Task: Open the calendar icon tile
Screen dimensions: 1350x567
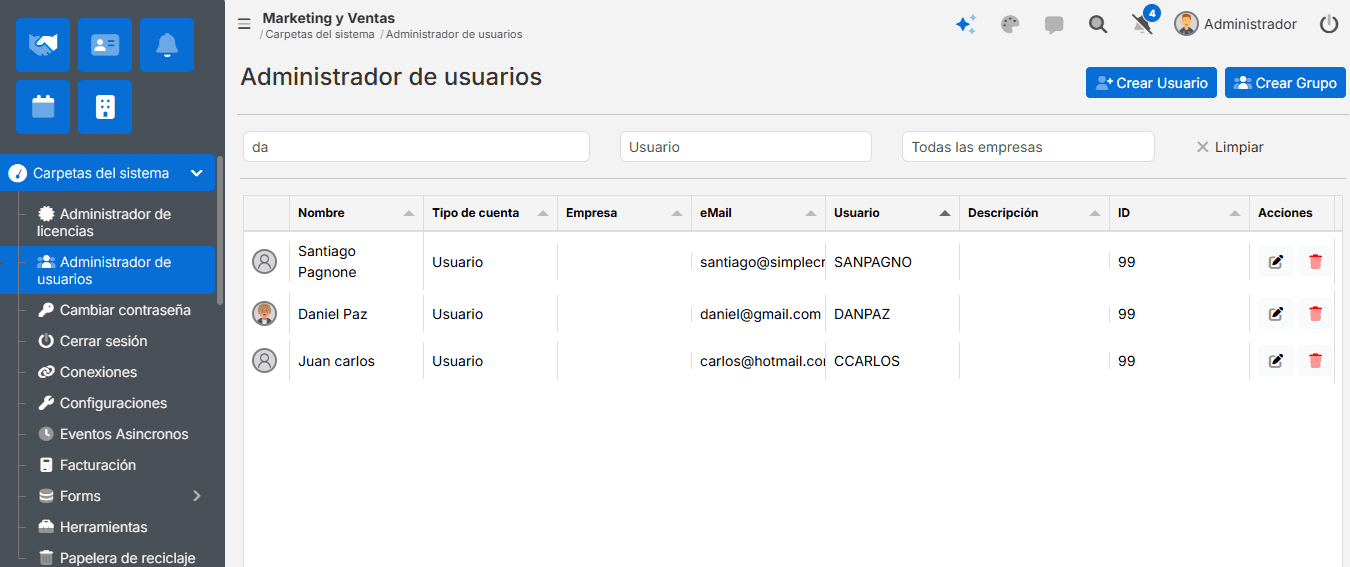Action: 43,107
